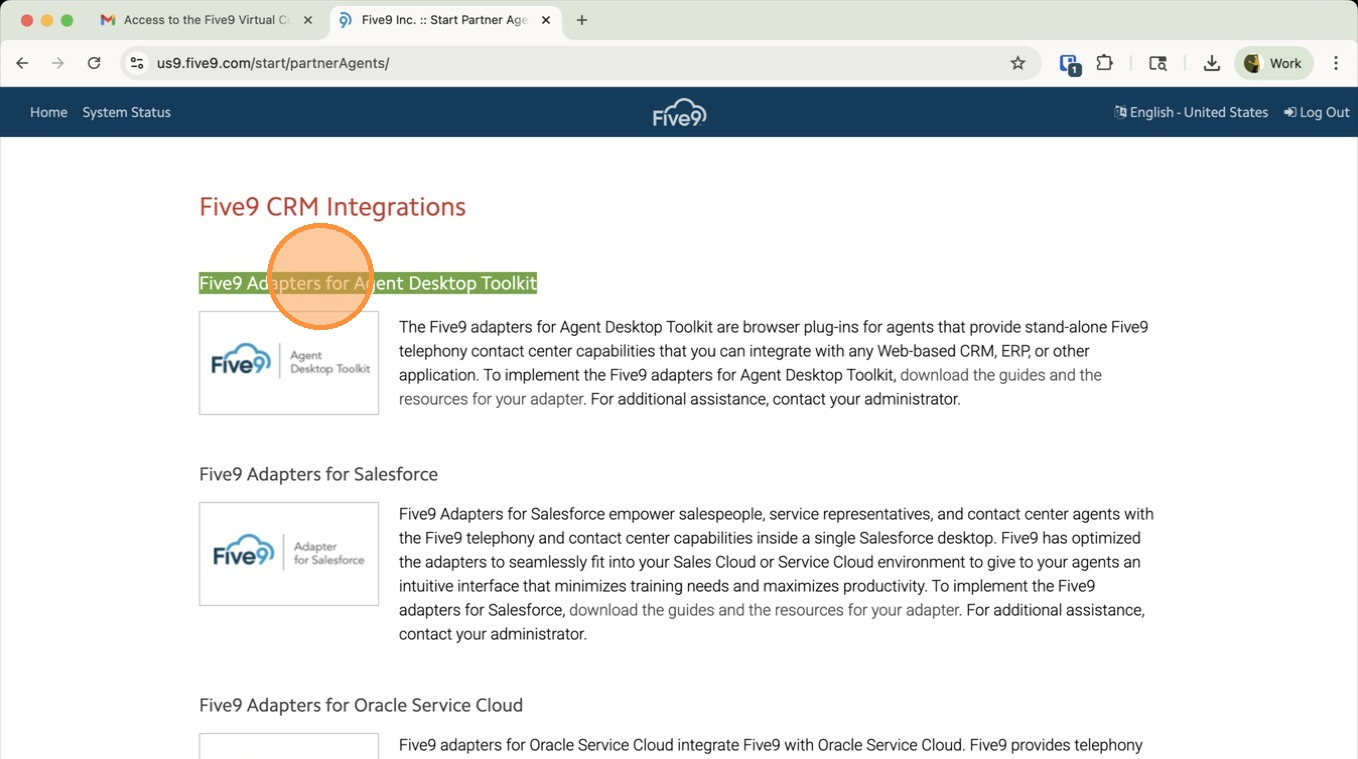
Task: Close the Five9 Inc. Start Partner tab
Action: [546, 20]
